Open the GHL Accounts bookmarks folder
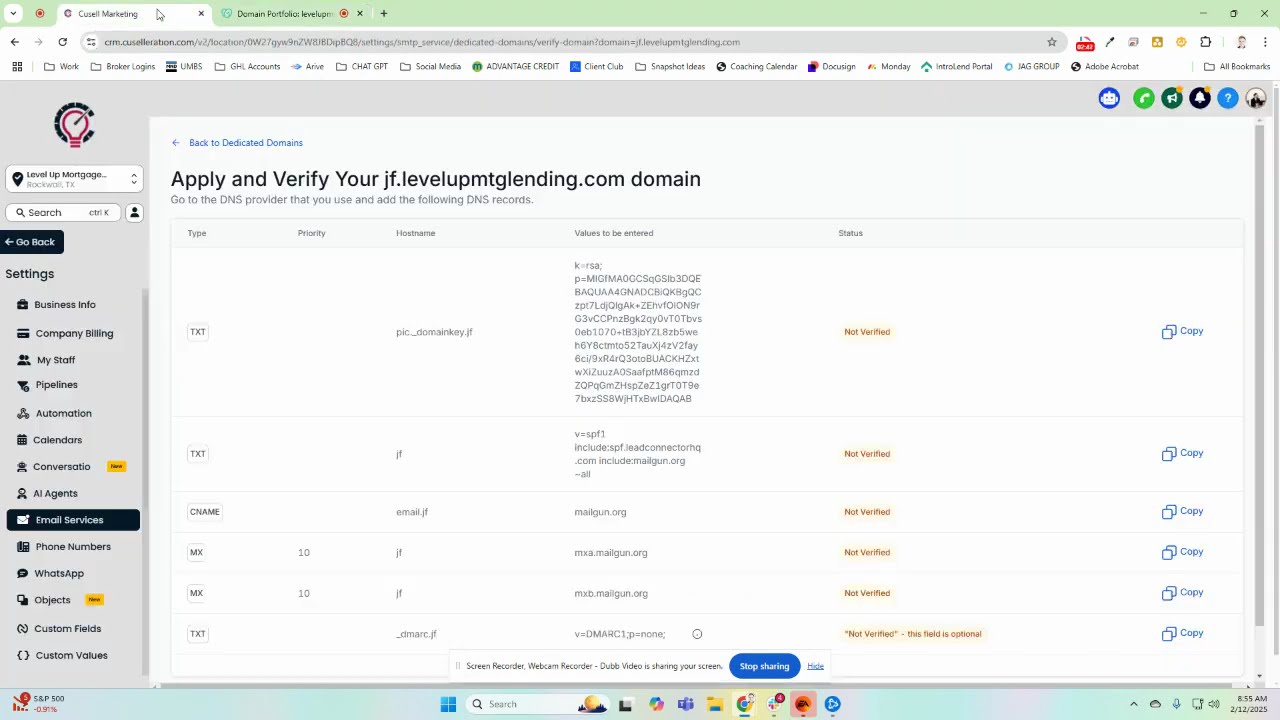The height and width of the screenshot is (720, 1280). (247, 67)
